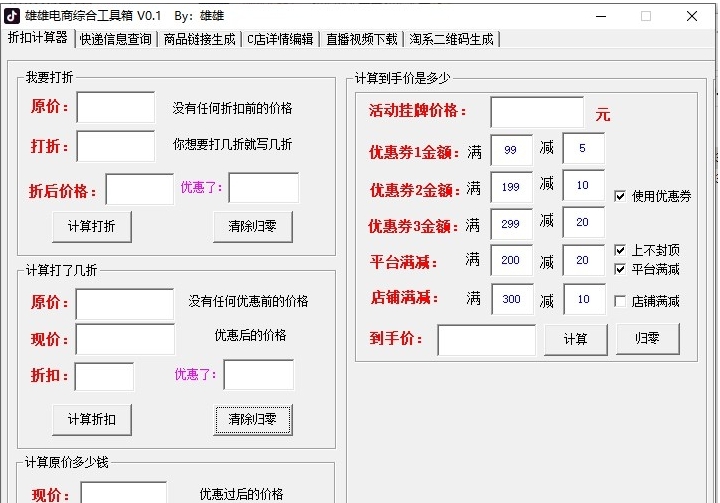Focus the 现价 field in 计算原价多少钱
Screen dimensions: 720x503
click(124, 492)
